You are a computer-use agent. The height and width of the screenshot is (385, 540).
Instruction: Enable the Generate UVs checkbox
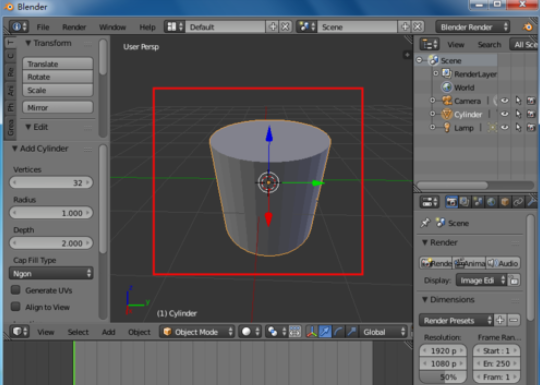[x=15, y=290]
